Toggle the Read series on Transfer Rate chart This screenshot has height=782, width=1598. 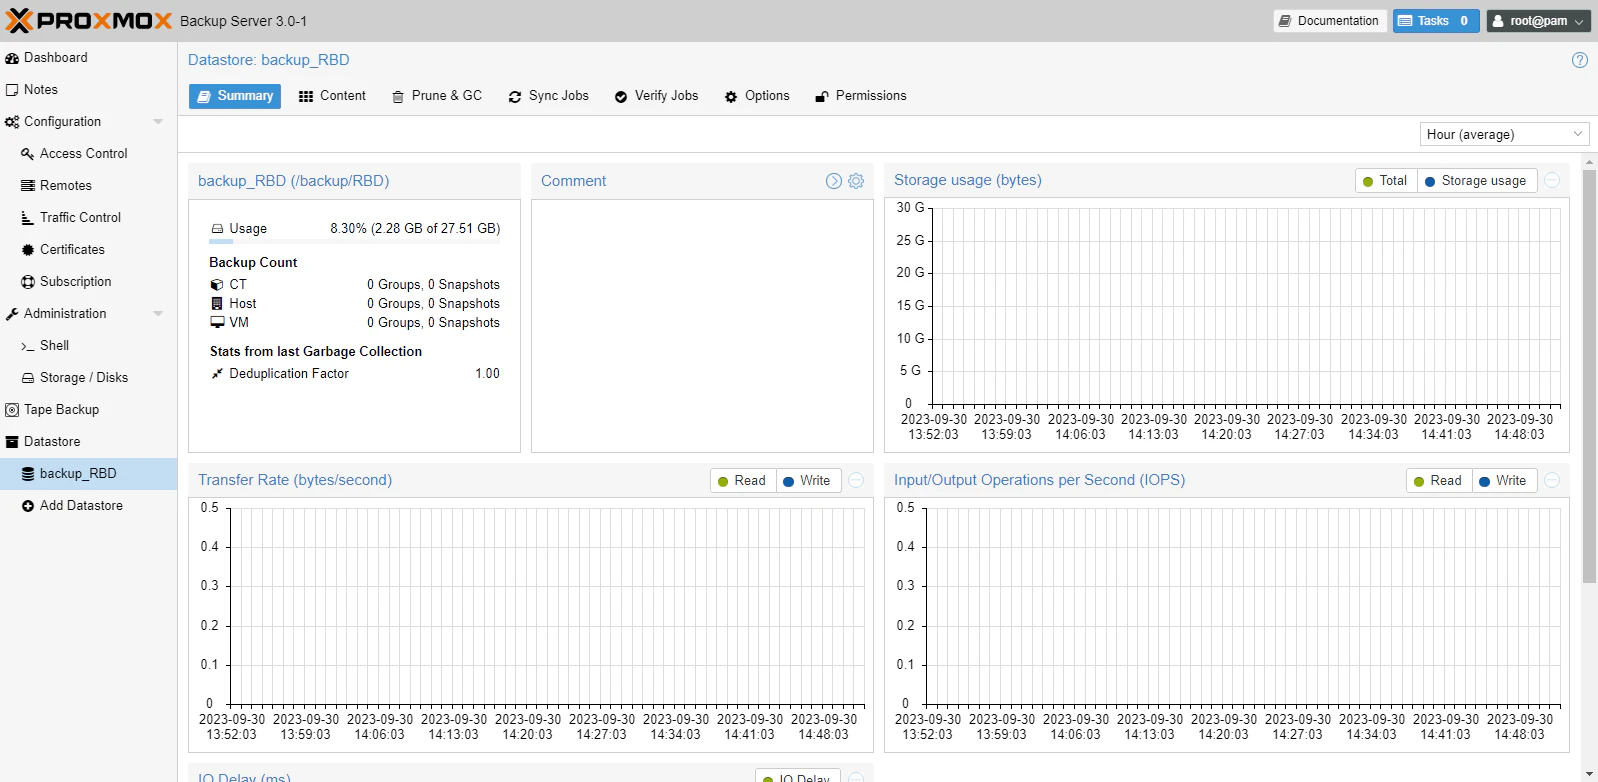742,481
